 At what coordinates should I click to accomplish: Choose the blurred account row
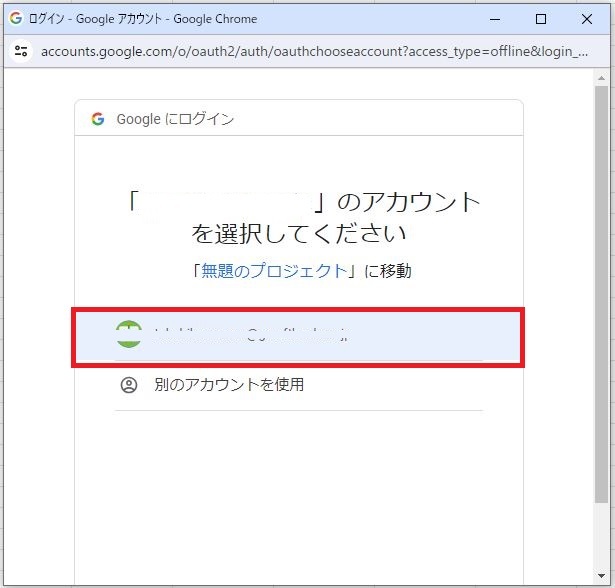click(x=298, y=337)
